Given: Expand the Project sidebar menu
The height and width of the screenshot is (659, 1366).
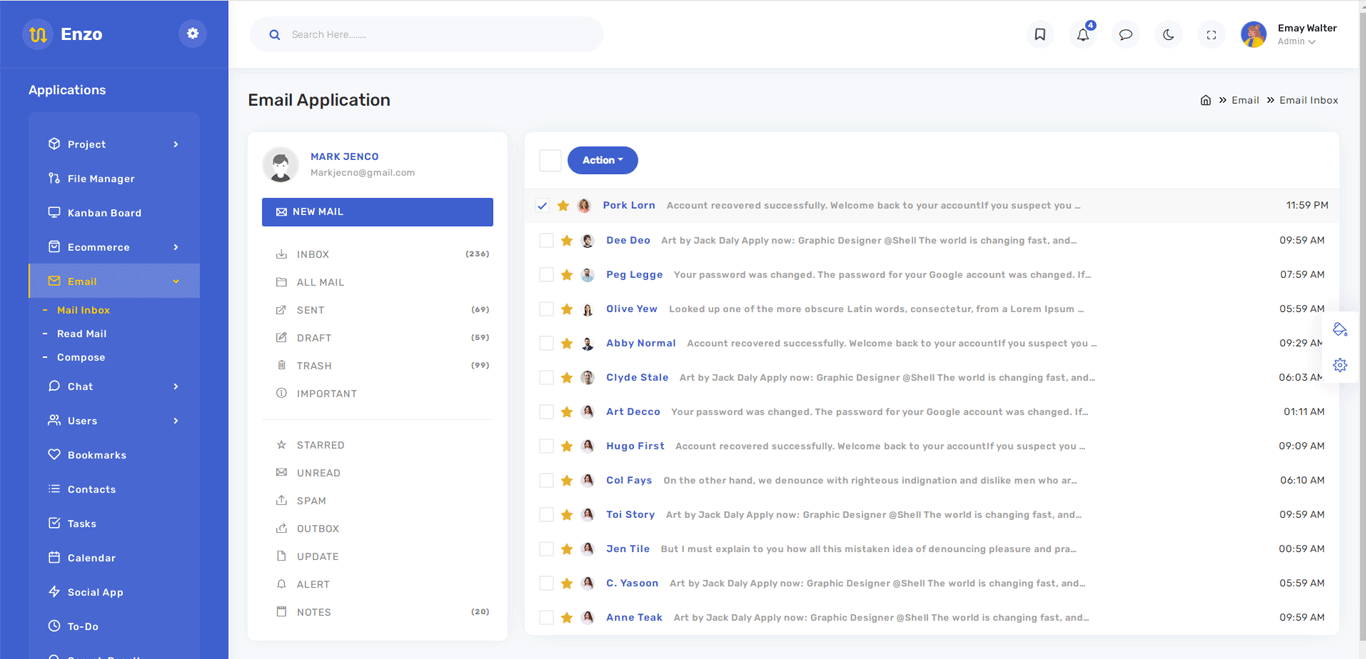Looking at the screenshot, I should 114,144.
